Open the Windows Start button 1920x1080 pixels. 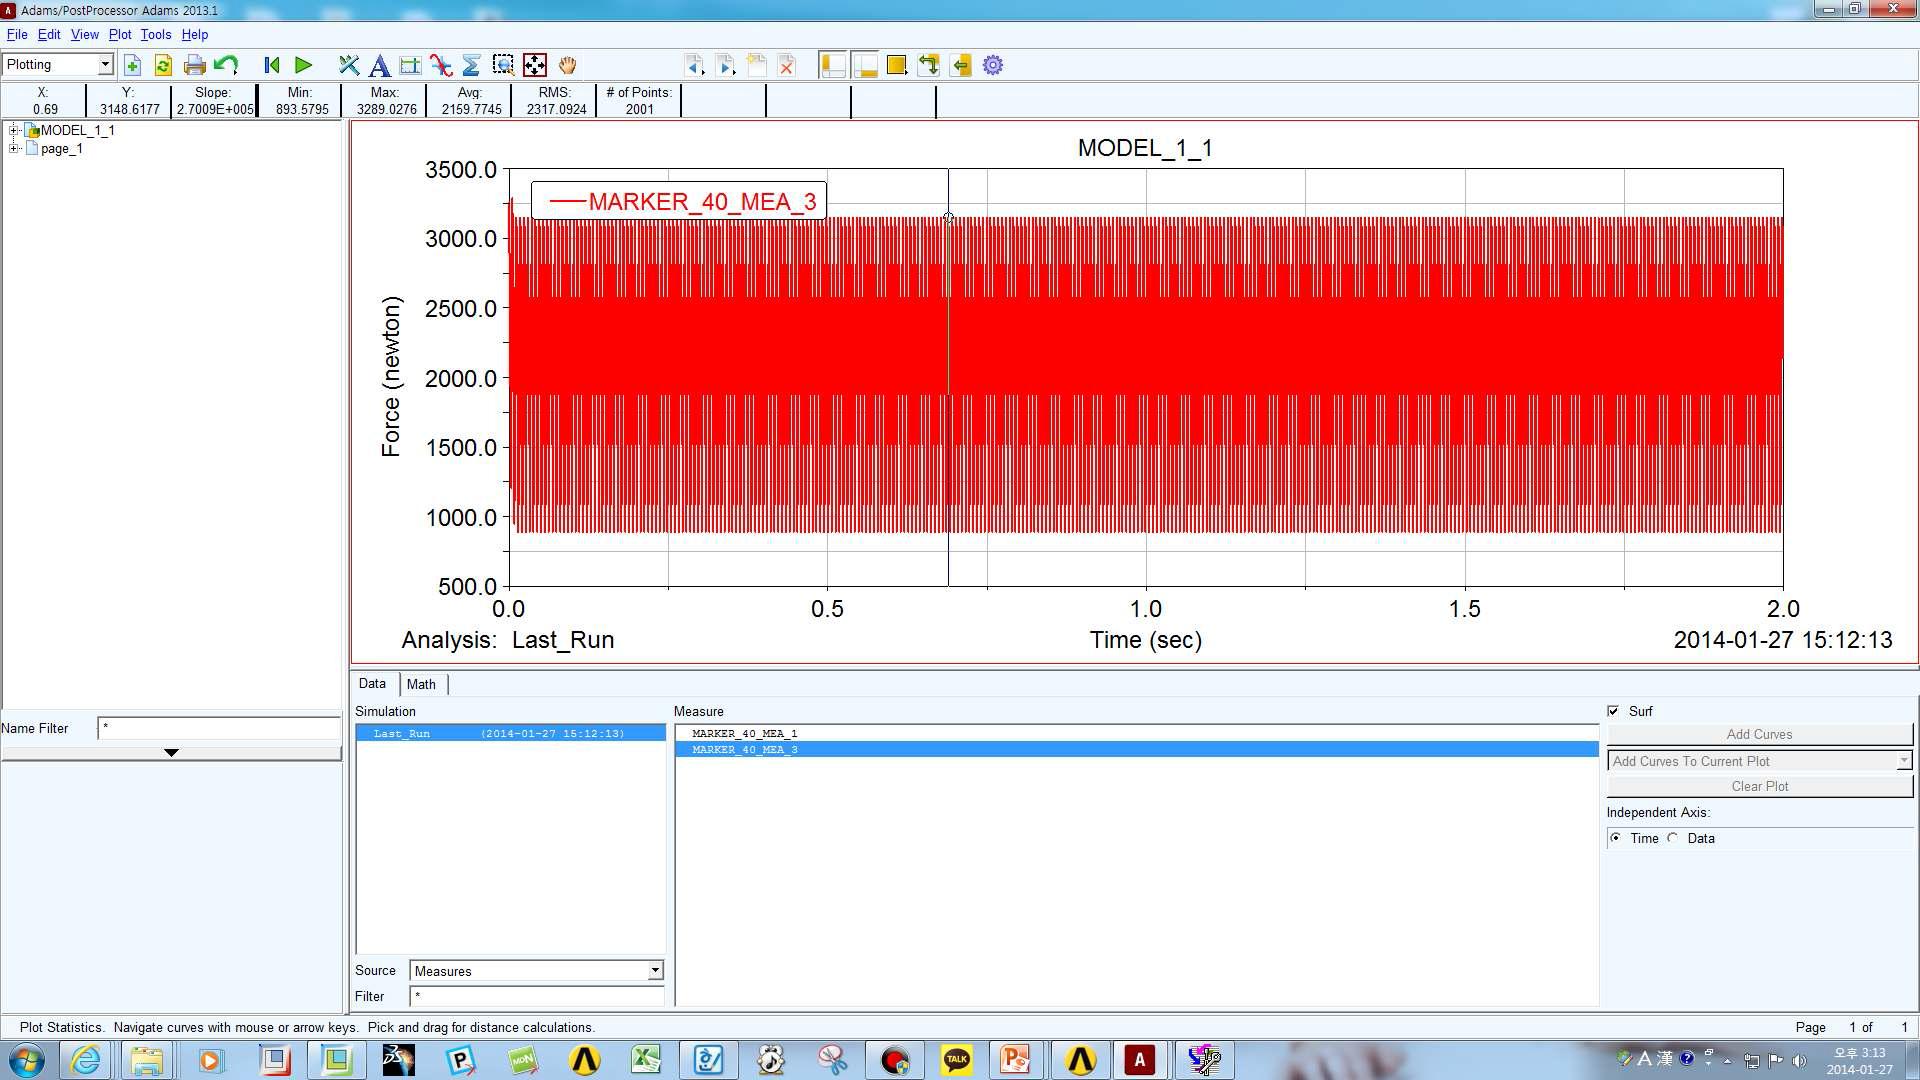click(x=27, y=1060)
